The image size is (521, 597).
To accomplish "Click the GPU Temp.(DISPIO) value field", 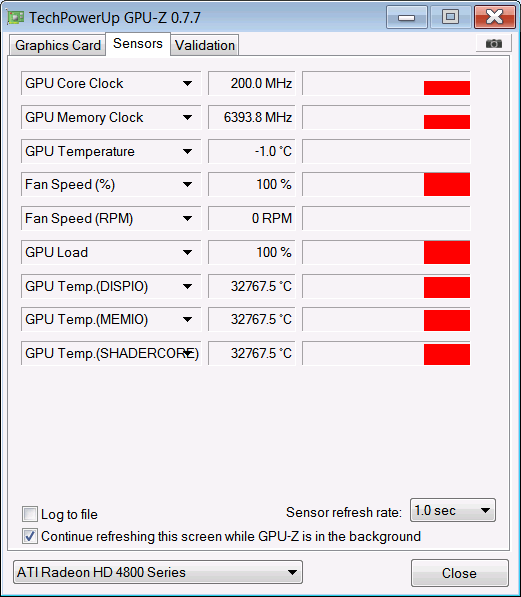I will 251,286.
